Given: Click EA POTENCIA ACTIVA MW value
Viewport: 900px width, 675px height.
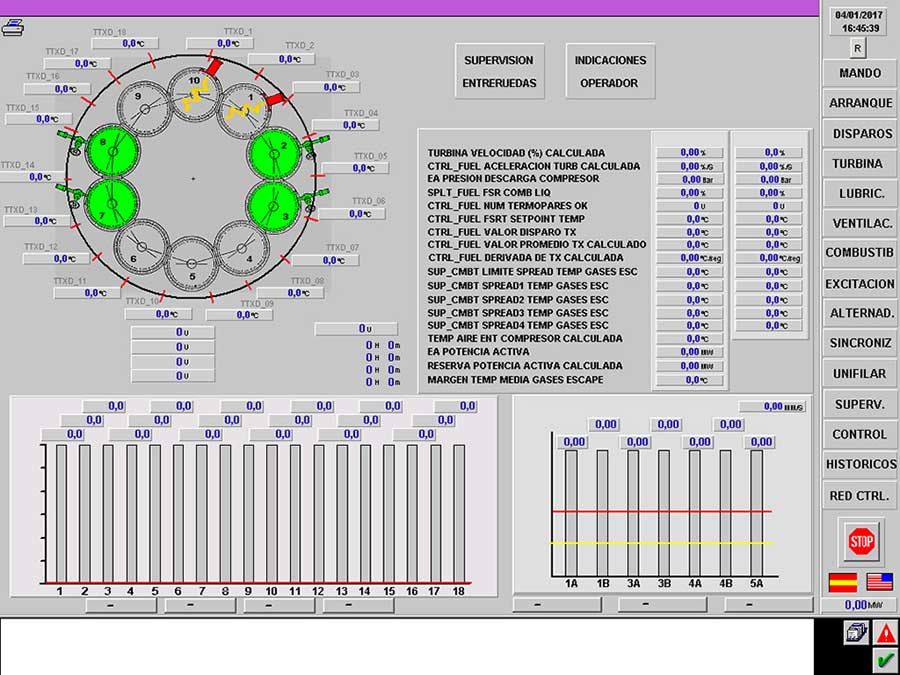Looking at the screenshot, I should tap(690, 352).
